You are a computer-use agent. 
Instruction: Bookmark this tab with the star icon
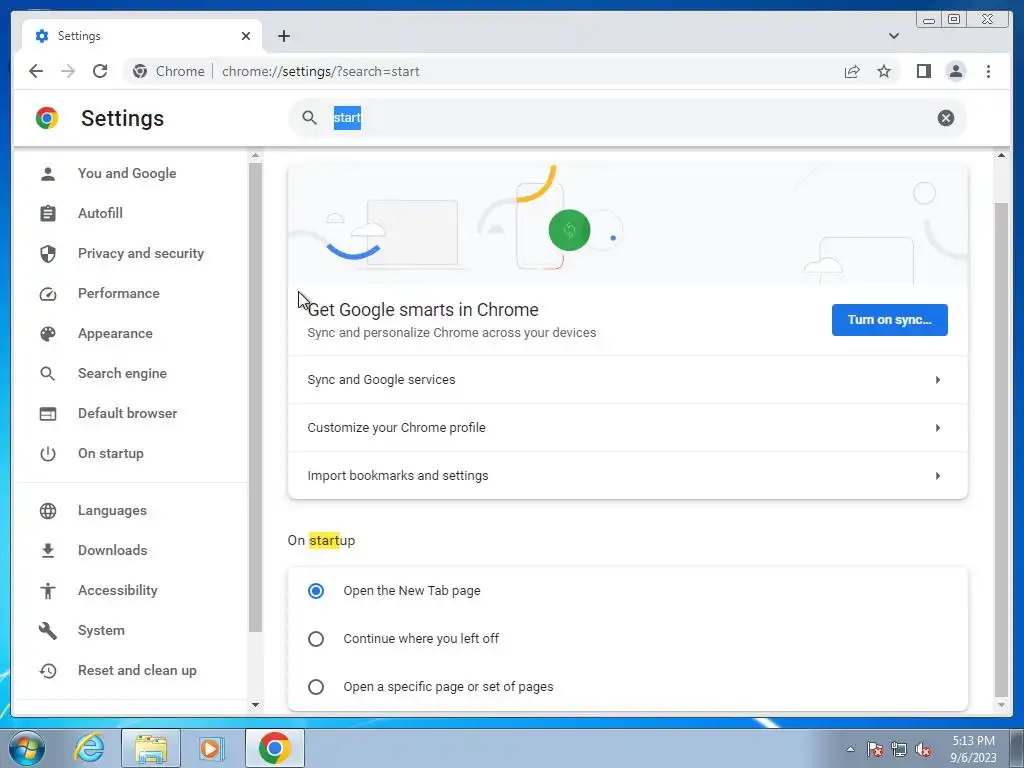(884, 71)
